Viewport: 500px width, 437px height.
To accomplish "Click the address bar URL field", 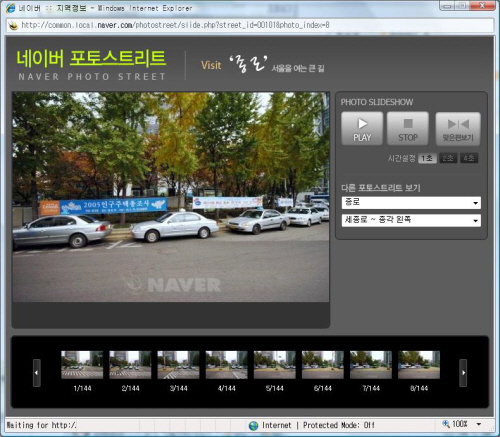I will coord(250,25).
